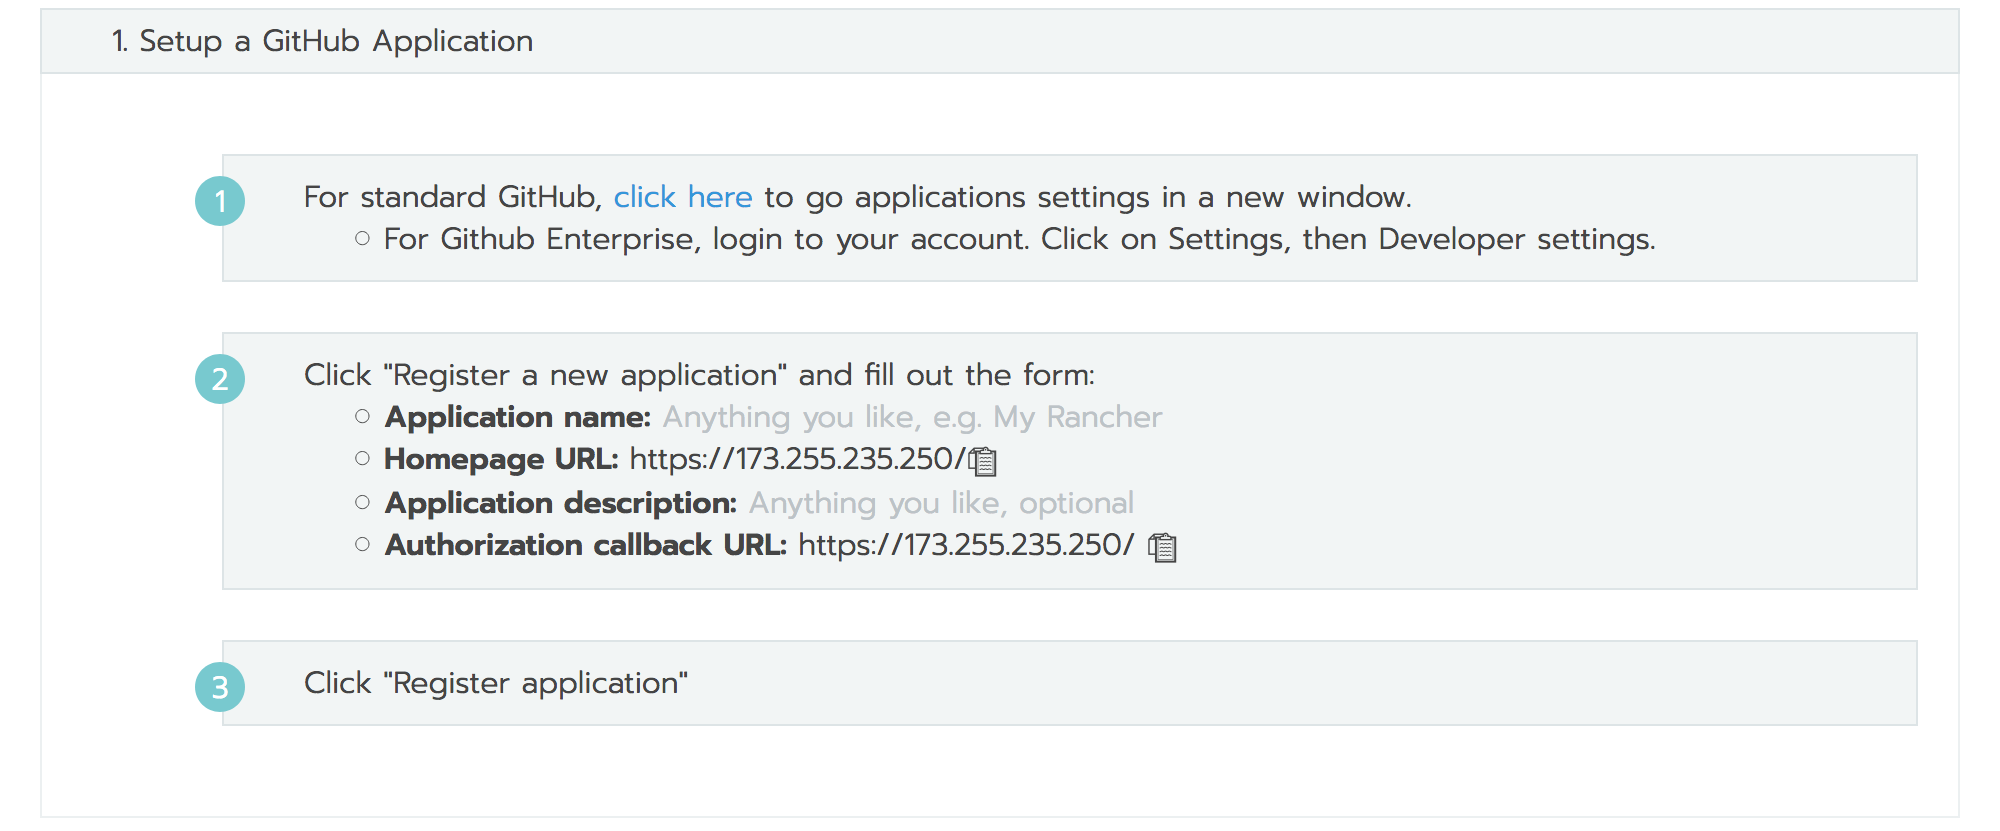
Task: Select the step 1 numbered circle badge
Action: pos(220,200)
